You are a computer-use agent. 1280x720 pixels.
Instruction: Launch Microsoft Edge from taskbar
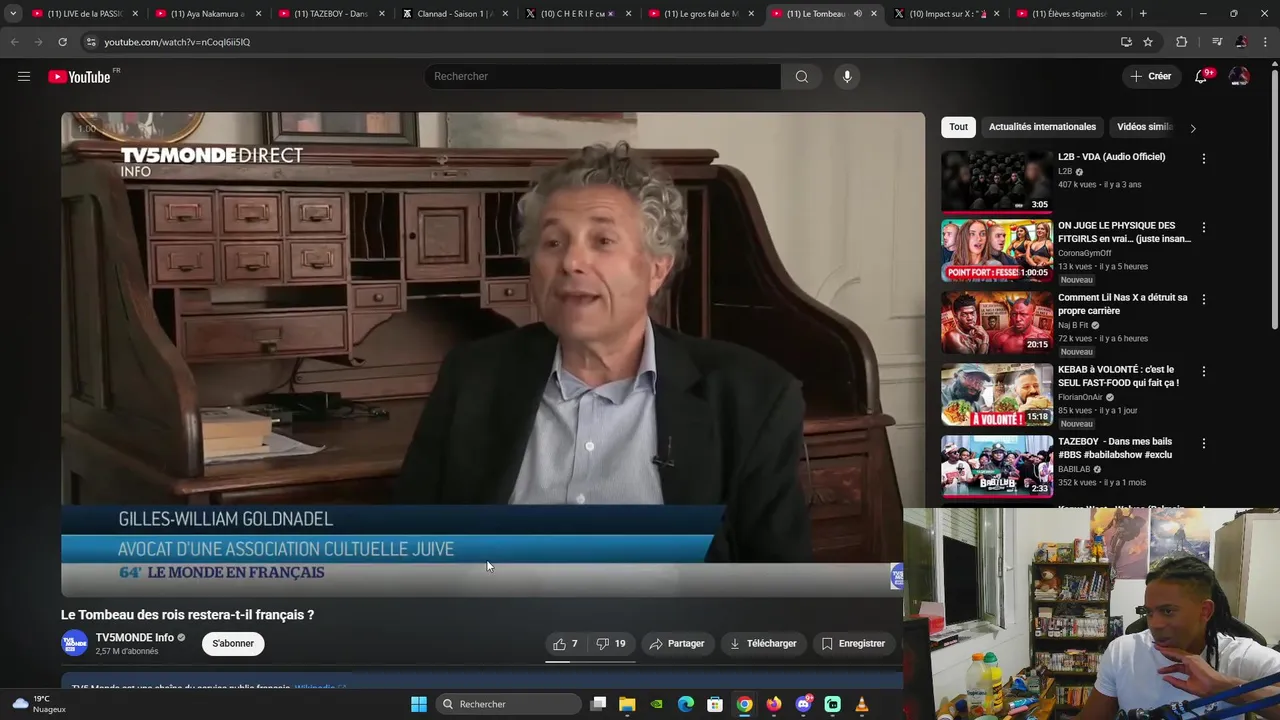686,704
